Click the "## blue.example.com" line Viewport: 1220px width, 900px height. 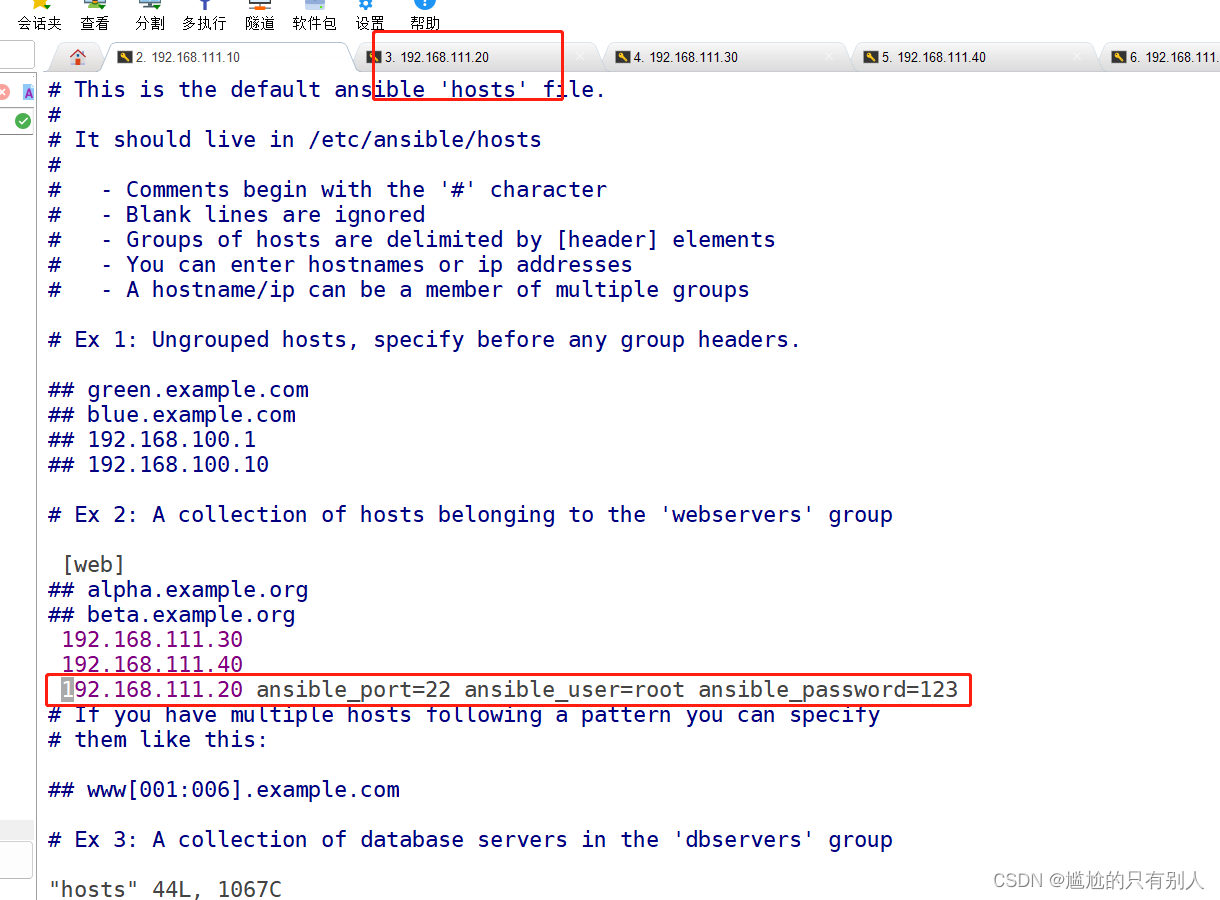pyautogui.click(x=172, y=415)
